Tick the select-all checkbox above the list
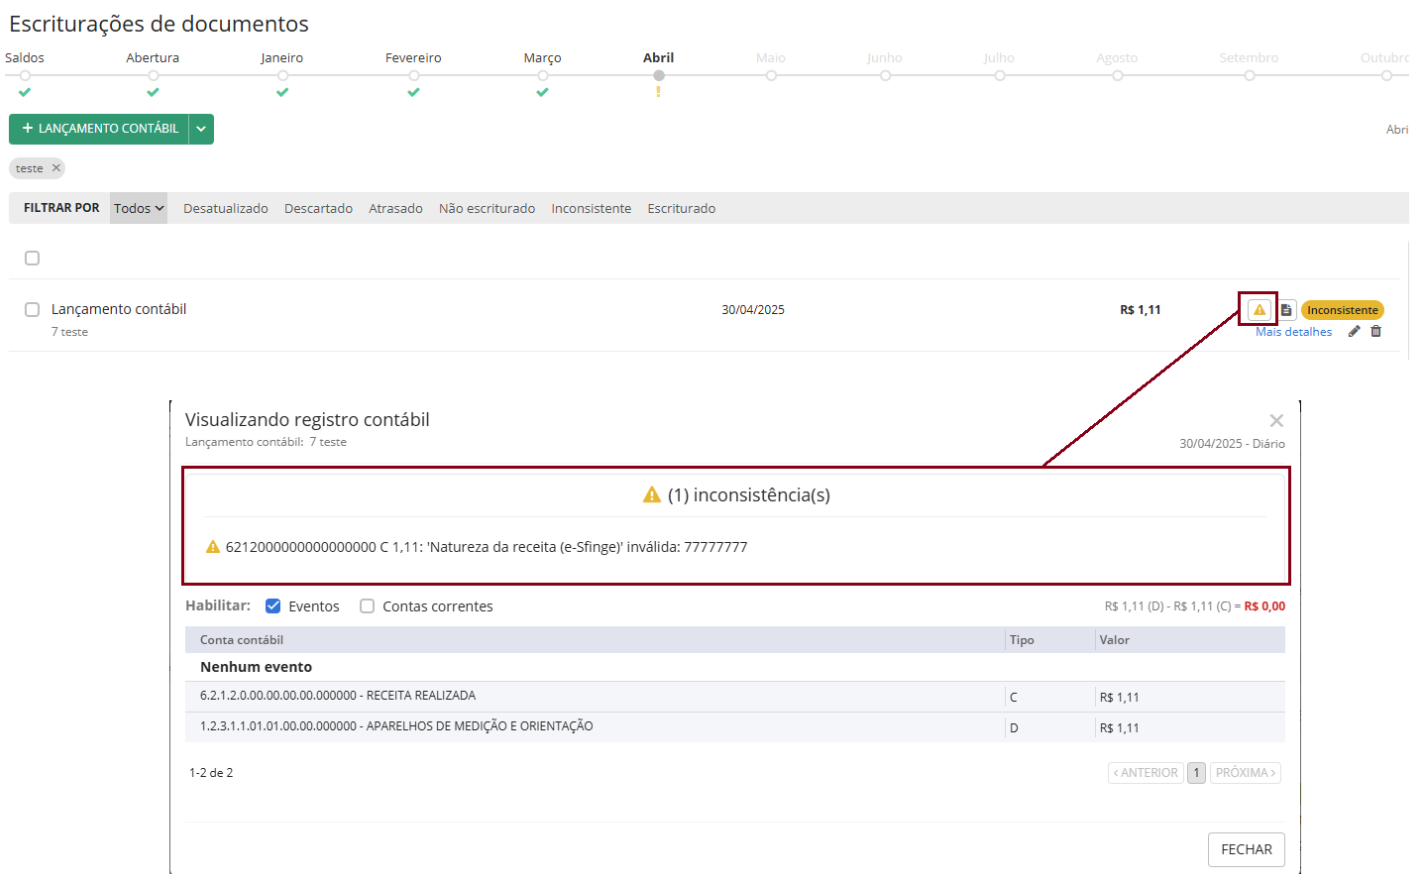Image resolution: width=1416 pixels, height=874 pixels. tap(32, 258)
